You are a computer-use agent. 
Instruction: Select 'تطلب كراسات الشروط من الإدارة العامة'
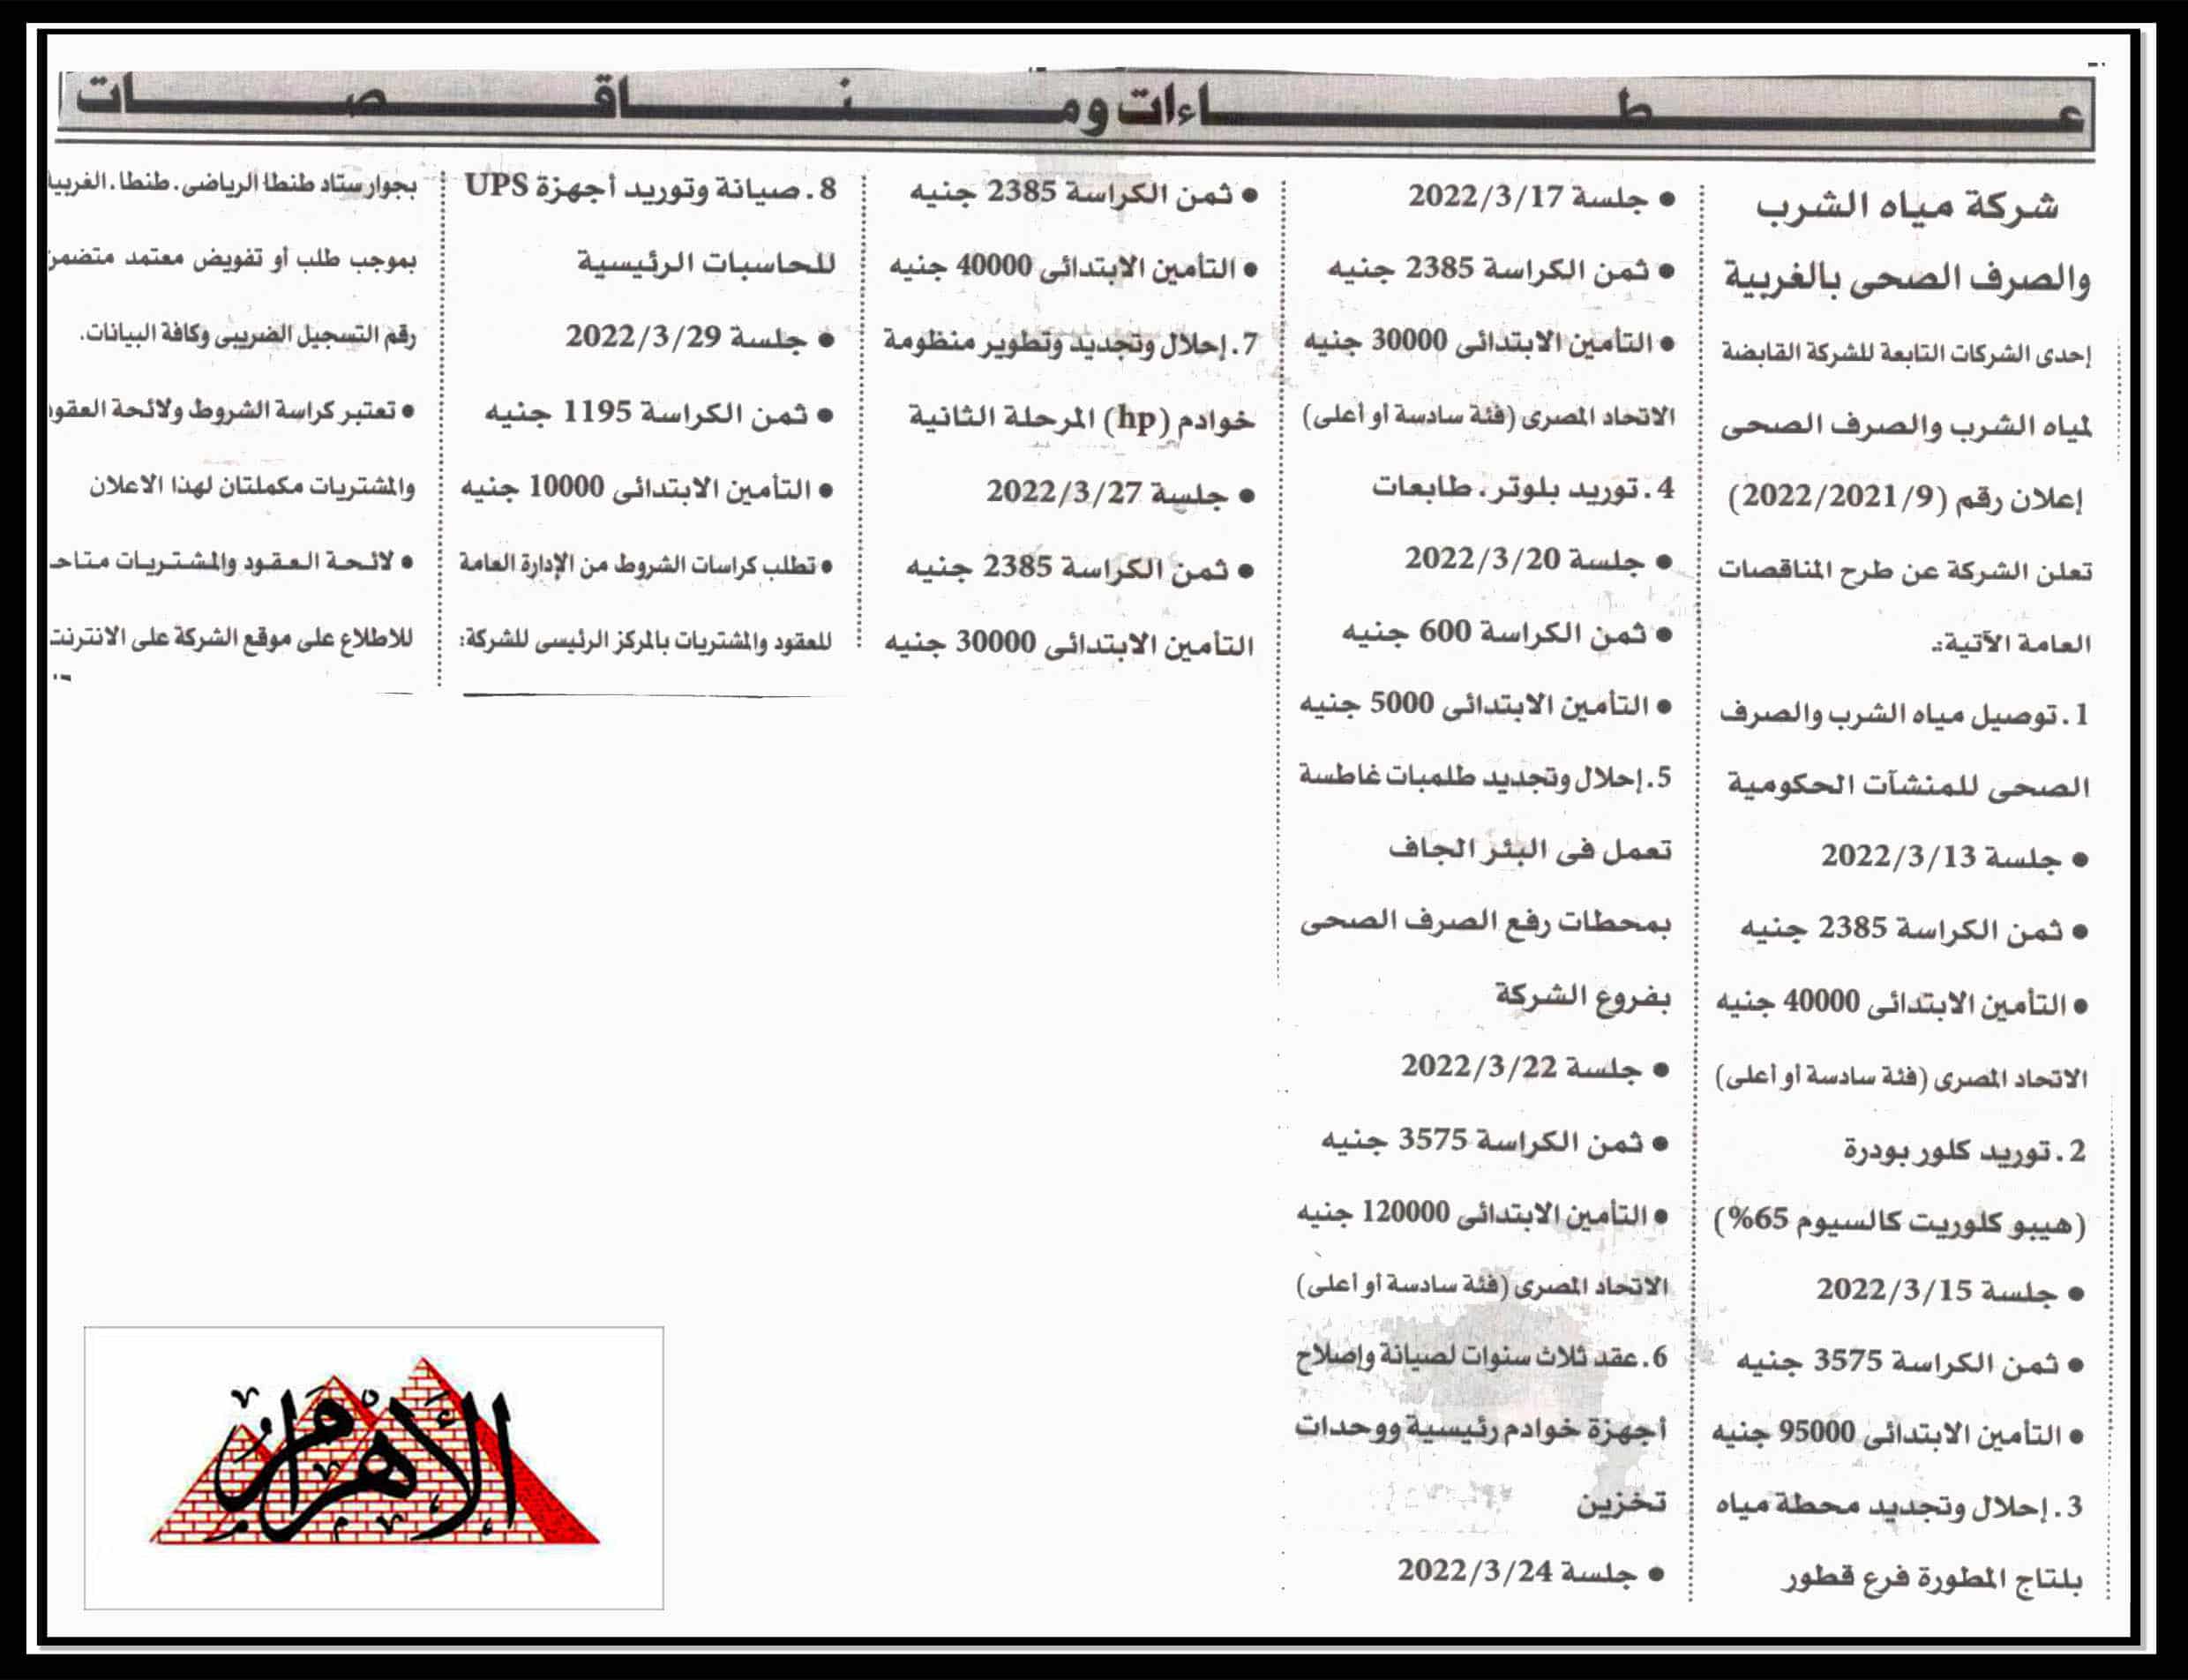[646, 565]
